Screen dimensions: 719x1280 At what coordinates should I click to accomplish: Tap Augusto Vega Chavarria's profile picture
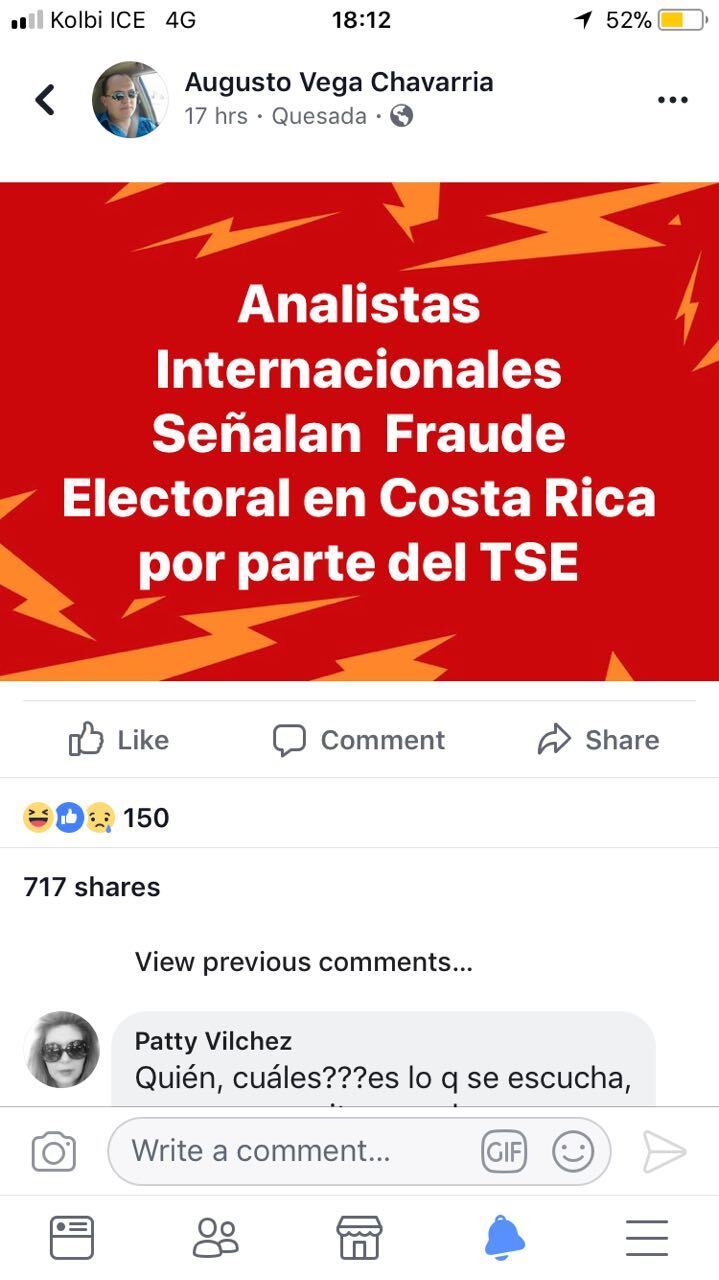click(130, 99)
